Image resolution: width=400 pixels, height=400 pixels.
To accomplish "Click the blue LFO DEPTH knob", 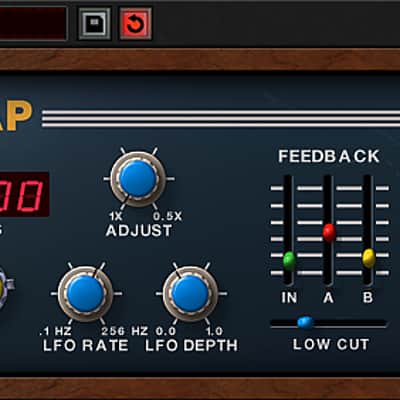I will [x=190, y=294].
